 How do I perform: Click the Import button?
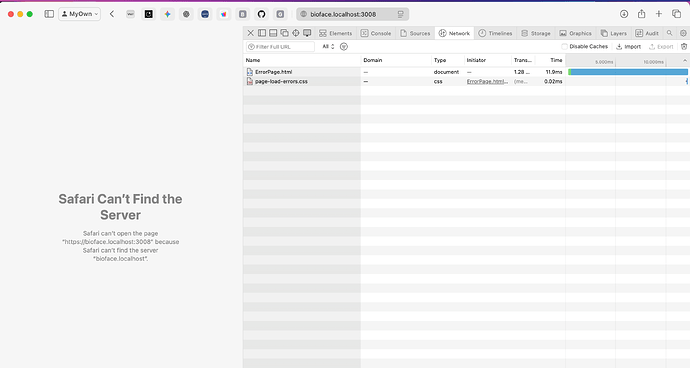click(628, 47)
